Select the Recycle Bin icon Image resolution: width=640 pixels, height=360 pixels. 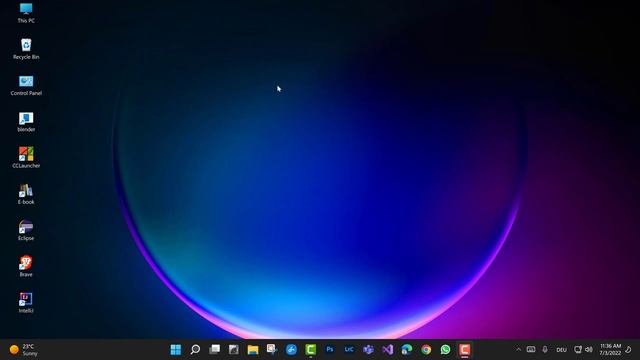pos(26,49)
